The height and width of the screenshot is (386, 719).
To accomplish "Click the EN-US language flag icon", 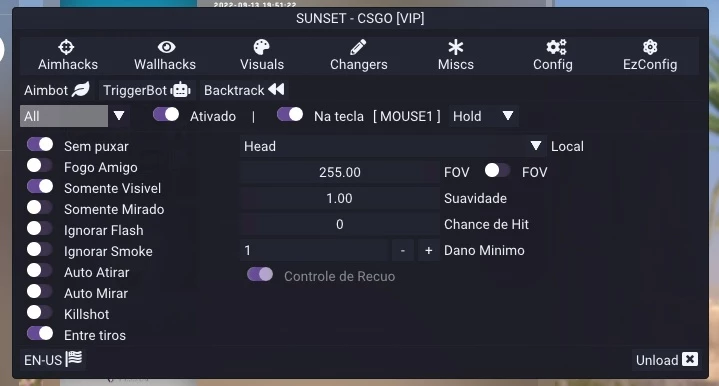I will 74,358.
